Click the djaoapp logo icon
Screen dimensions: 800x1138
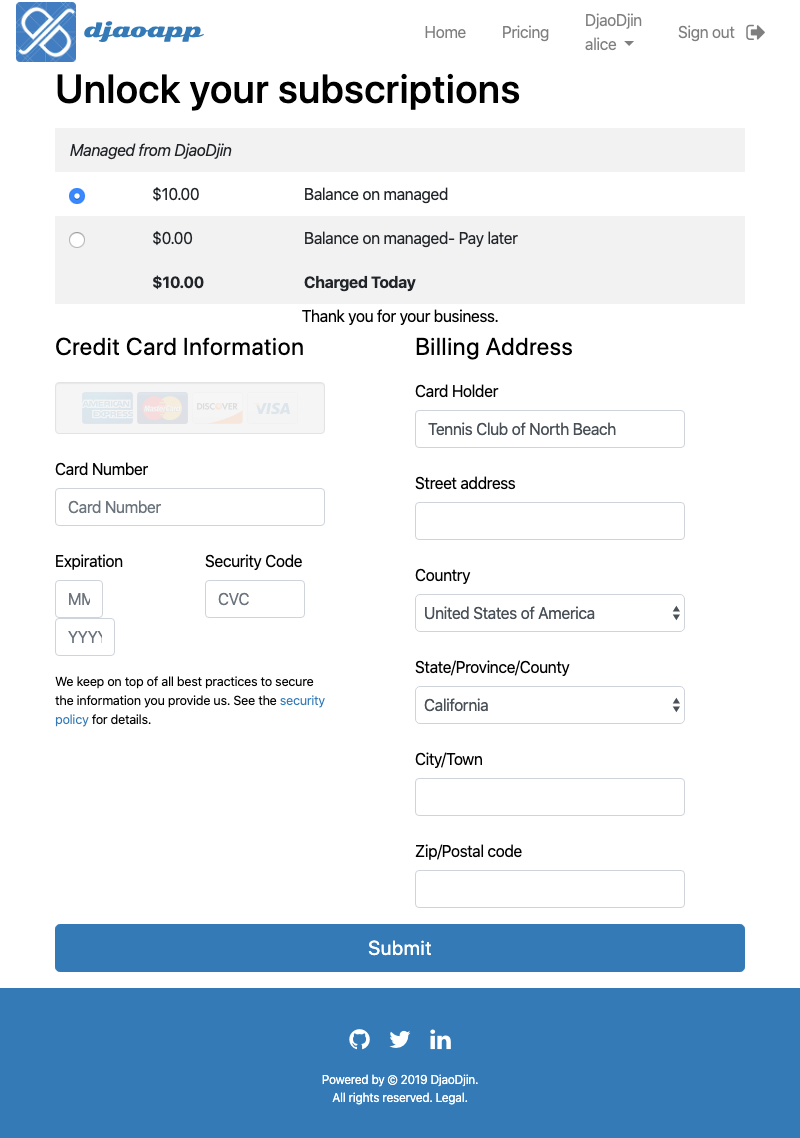point(46,32)
